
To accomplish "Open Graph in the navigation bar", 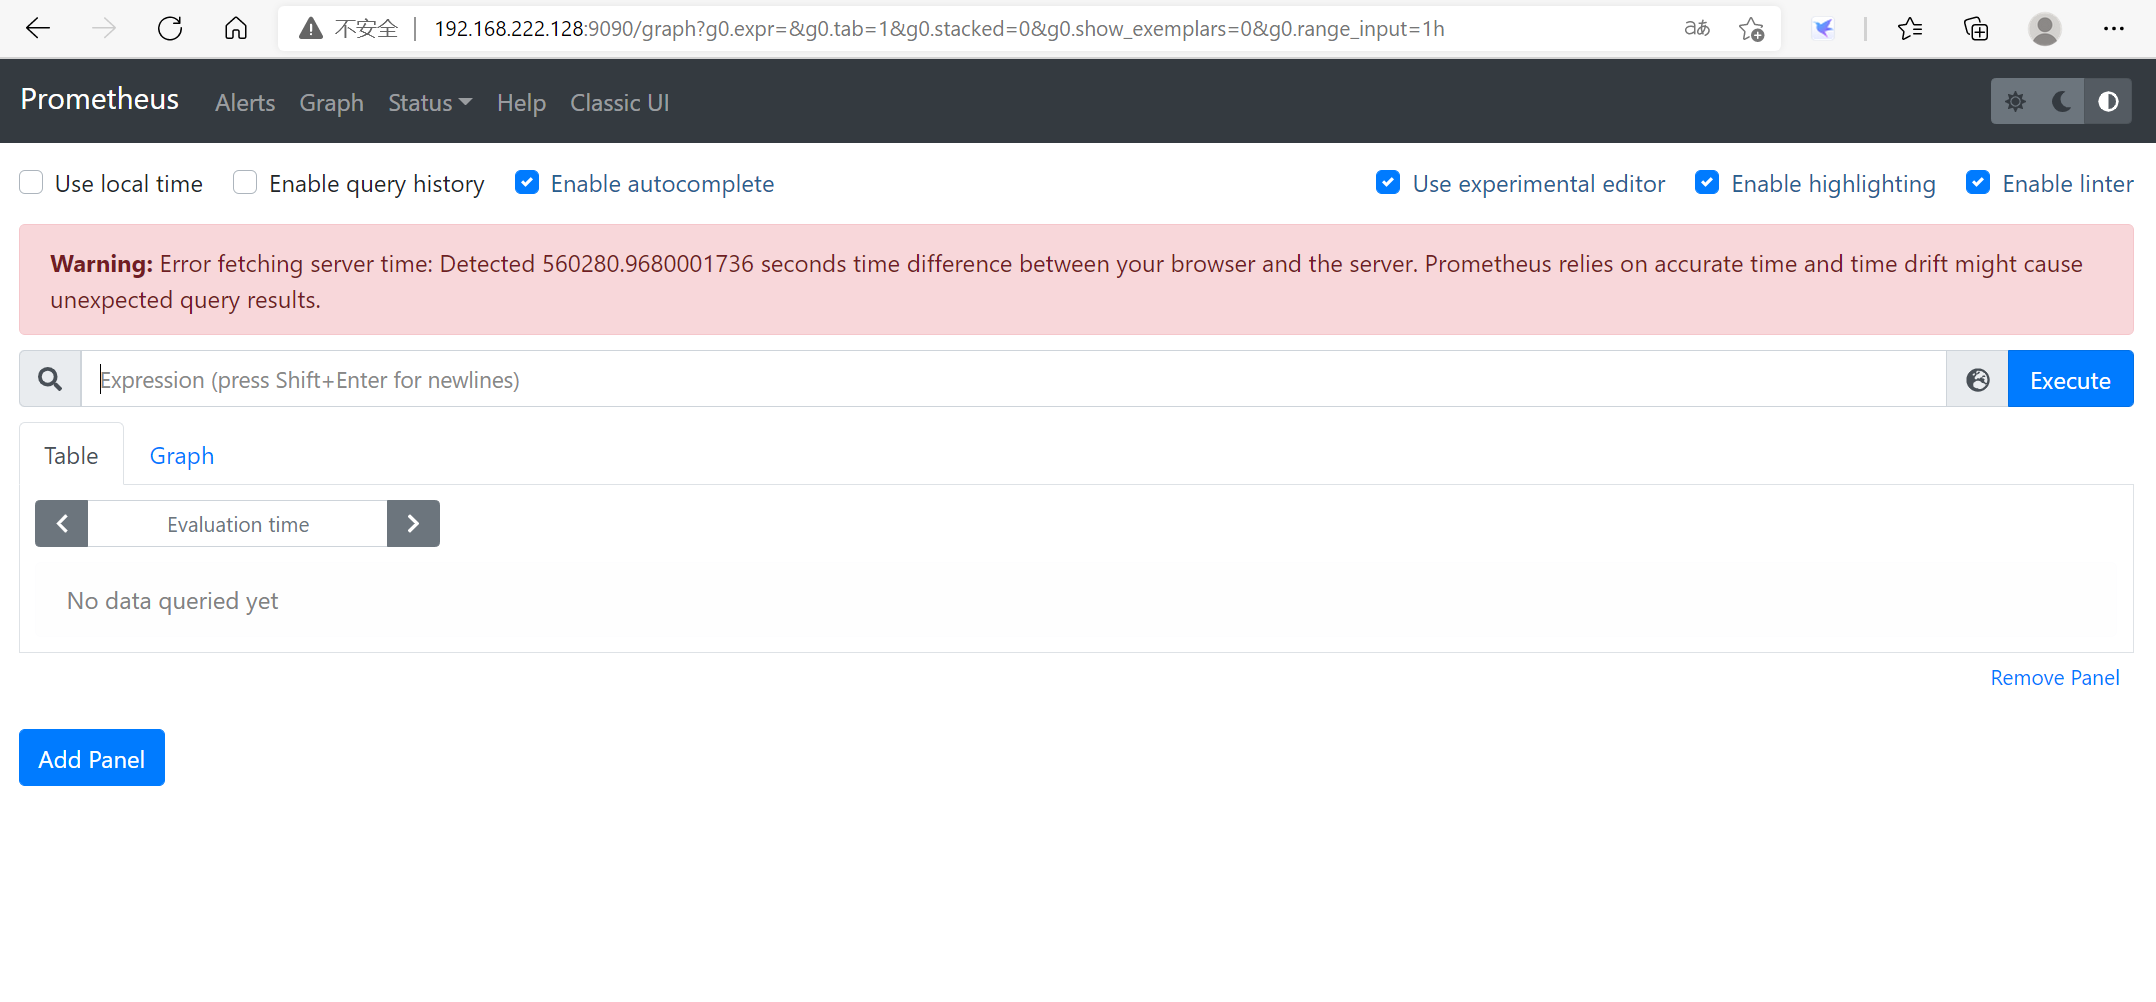I will tap(331, 103).
